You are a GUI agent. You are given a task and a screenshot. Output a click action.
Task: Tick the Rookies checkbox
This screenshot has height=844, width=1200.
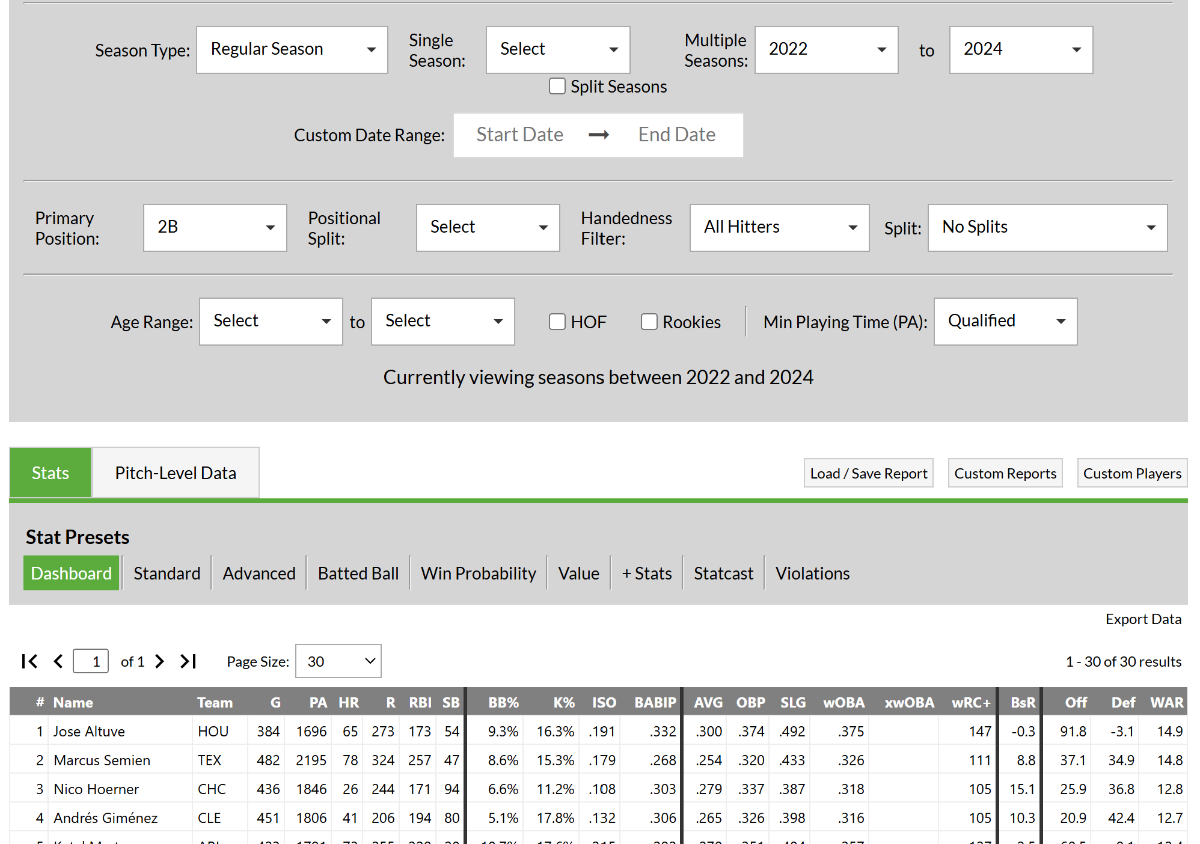coord(649,322)
